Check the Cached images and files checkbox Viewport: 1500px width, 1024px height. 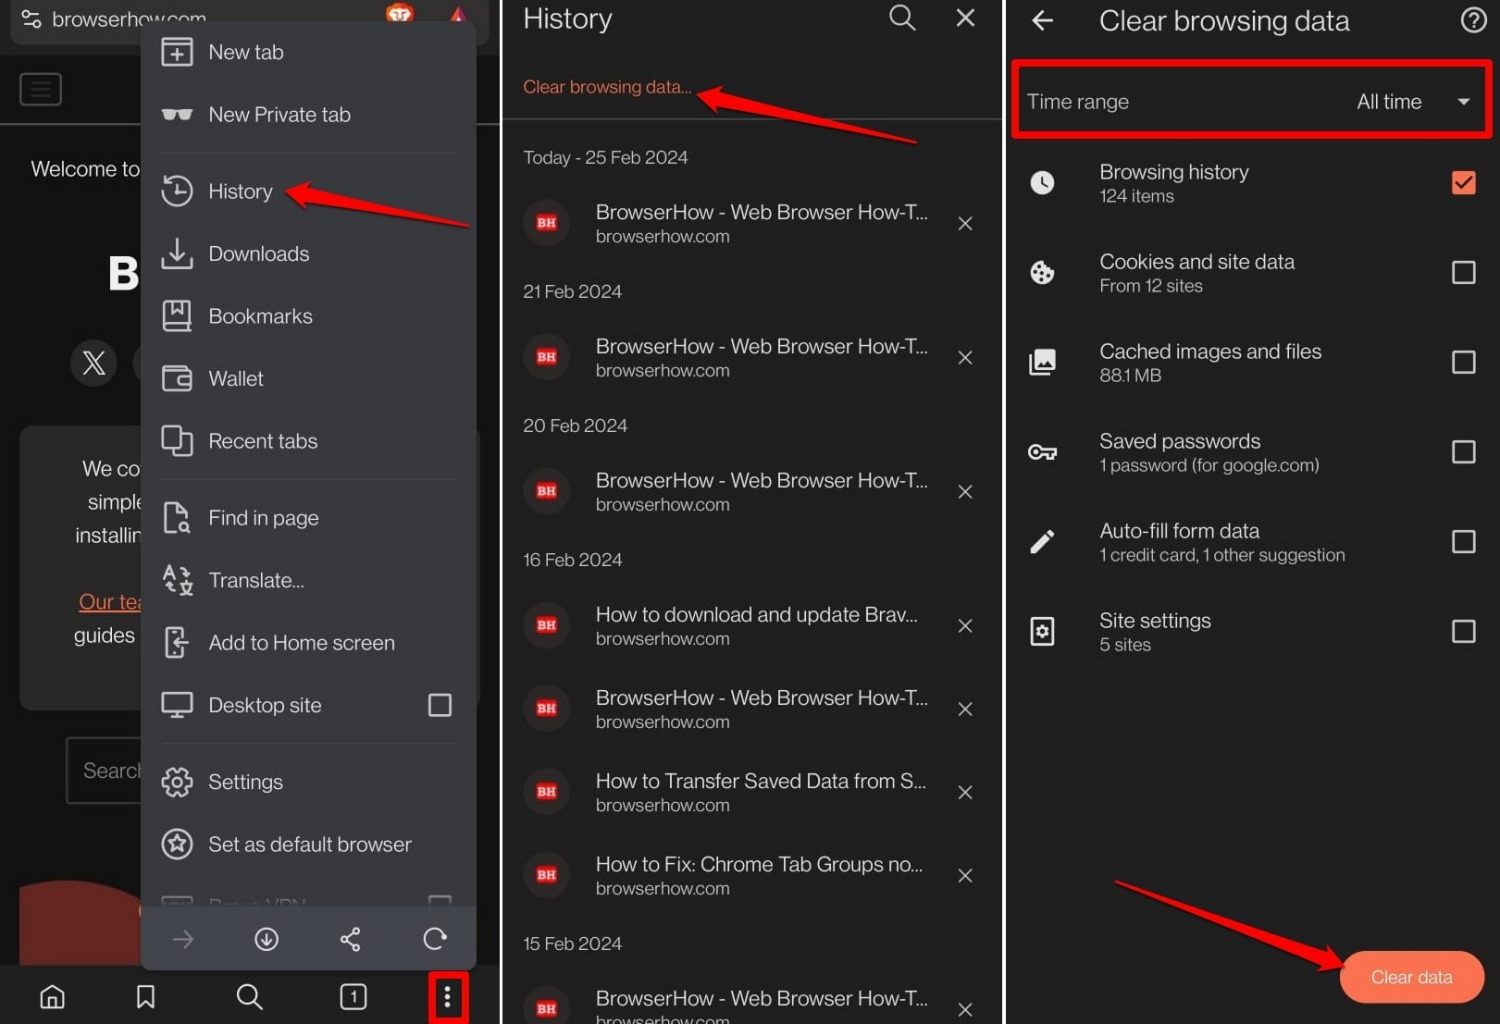[x=1463, y=362]
